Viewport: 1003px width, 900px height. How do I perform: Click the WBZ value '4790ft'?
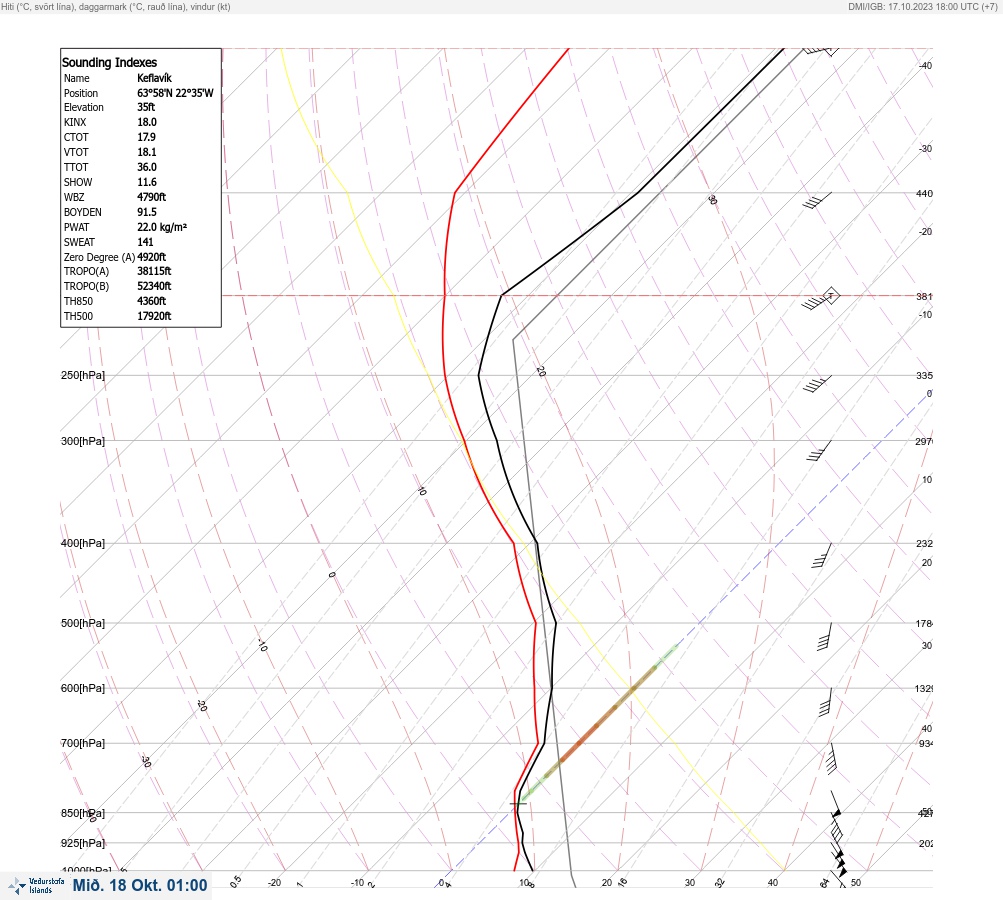click(x=152, y=197)
